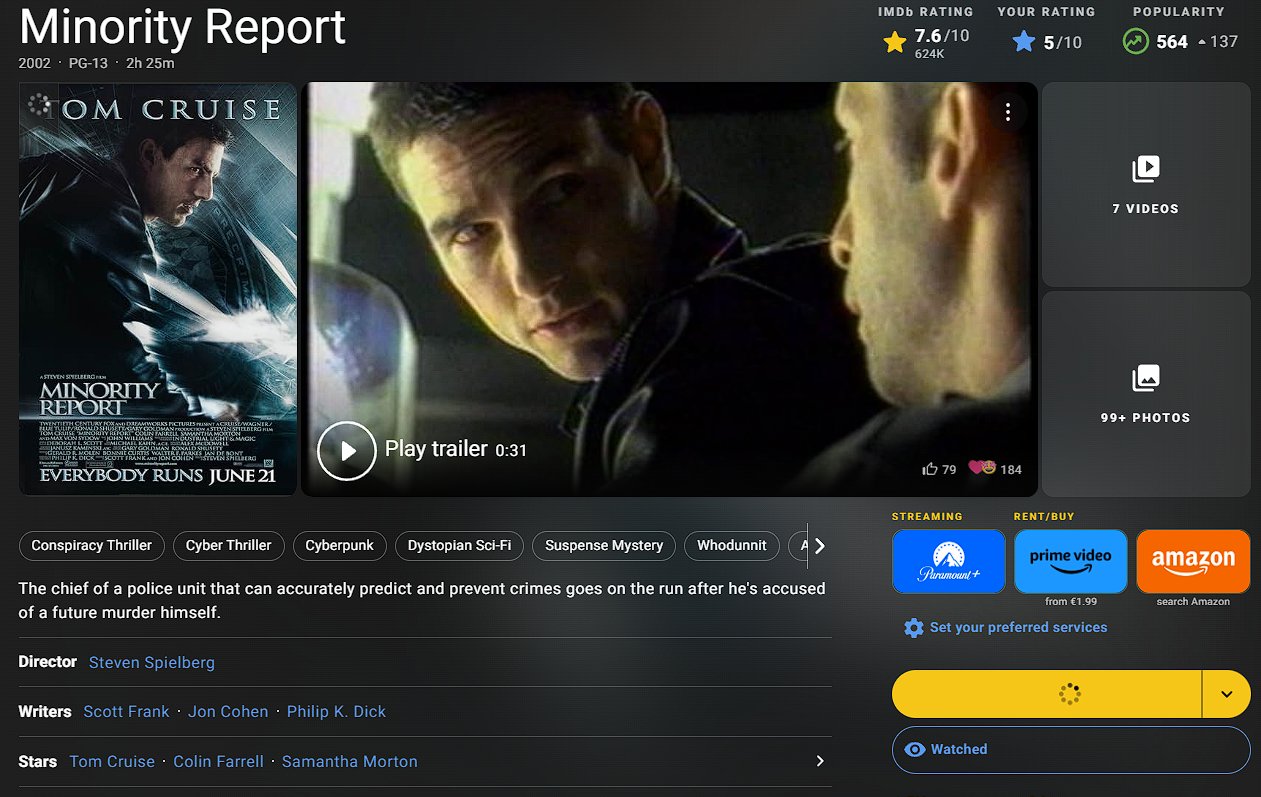This screenshot has width=1261, height=797.
Task: Click the green popularity trend icon
Action: pyautogui.click(x=1135, y=42)
